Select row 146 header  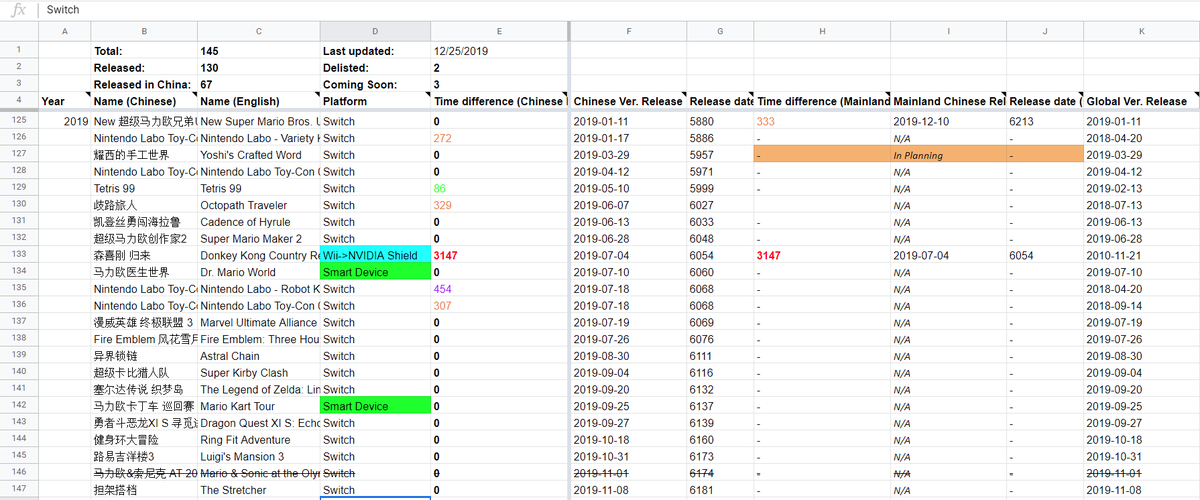pyautogui.click(x=19, y=473)
